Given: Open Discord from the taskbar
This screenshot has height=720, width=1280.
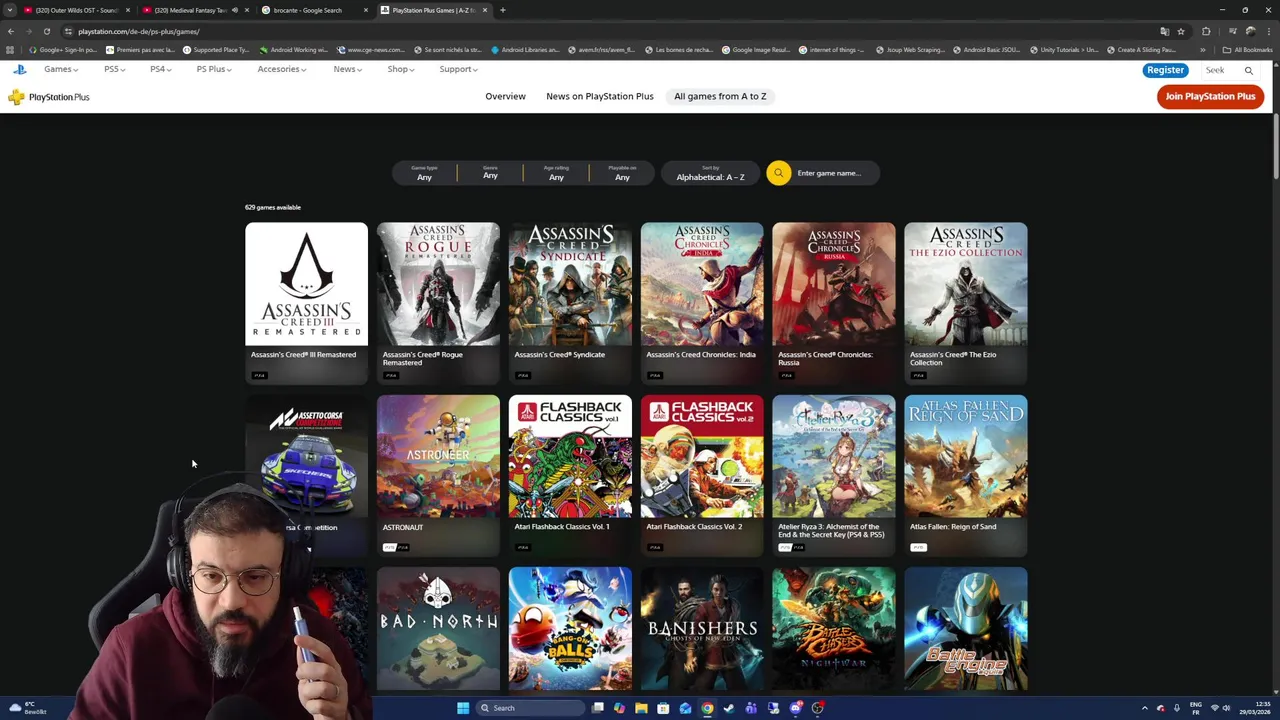Looking at the screenshot, I should pos(795,708).
